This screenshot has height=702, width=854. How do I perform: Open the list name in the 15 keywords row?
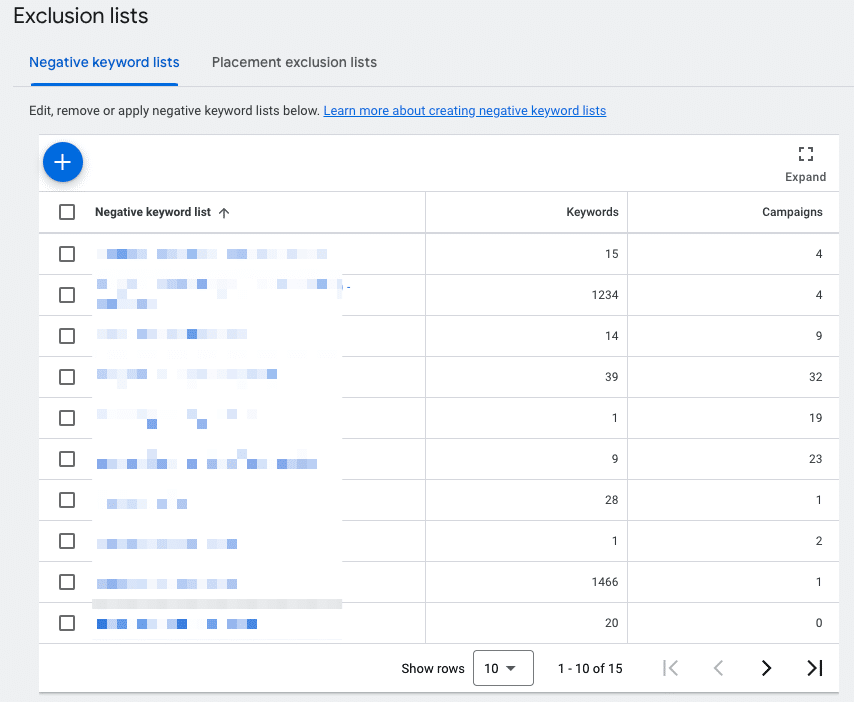pos(212,254)
